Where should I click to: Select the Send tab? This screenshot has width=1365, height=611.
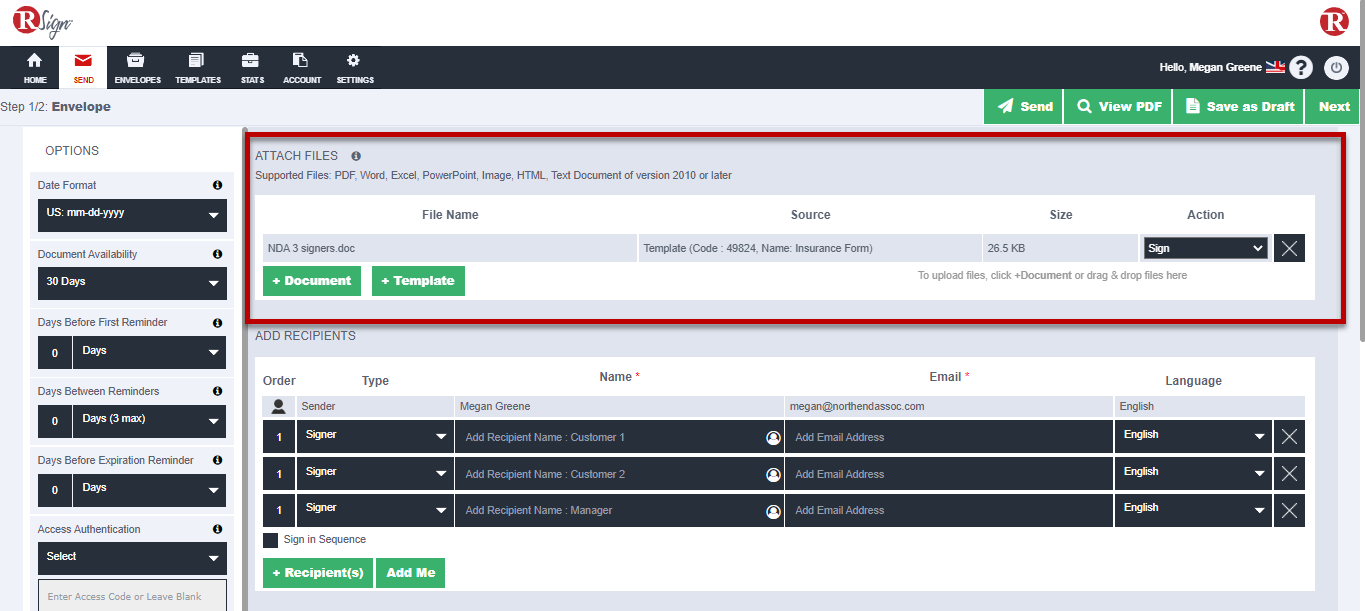pyautogui.click(x=83, y=67)
